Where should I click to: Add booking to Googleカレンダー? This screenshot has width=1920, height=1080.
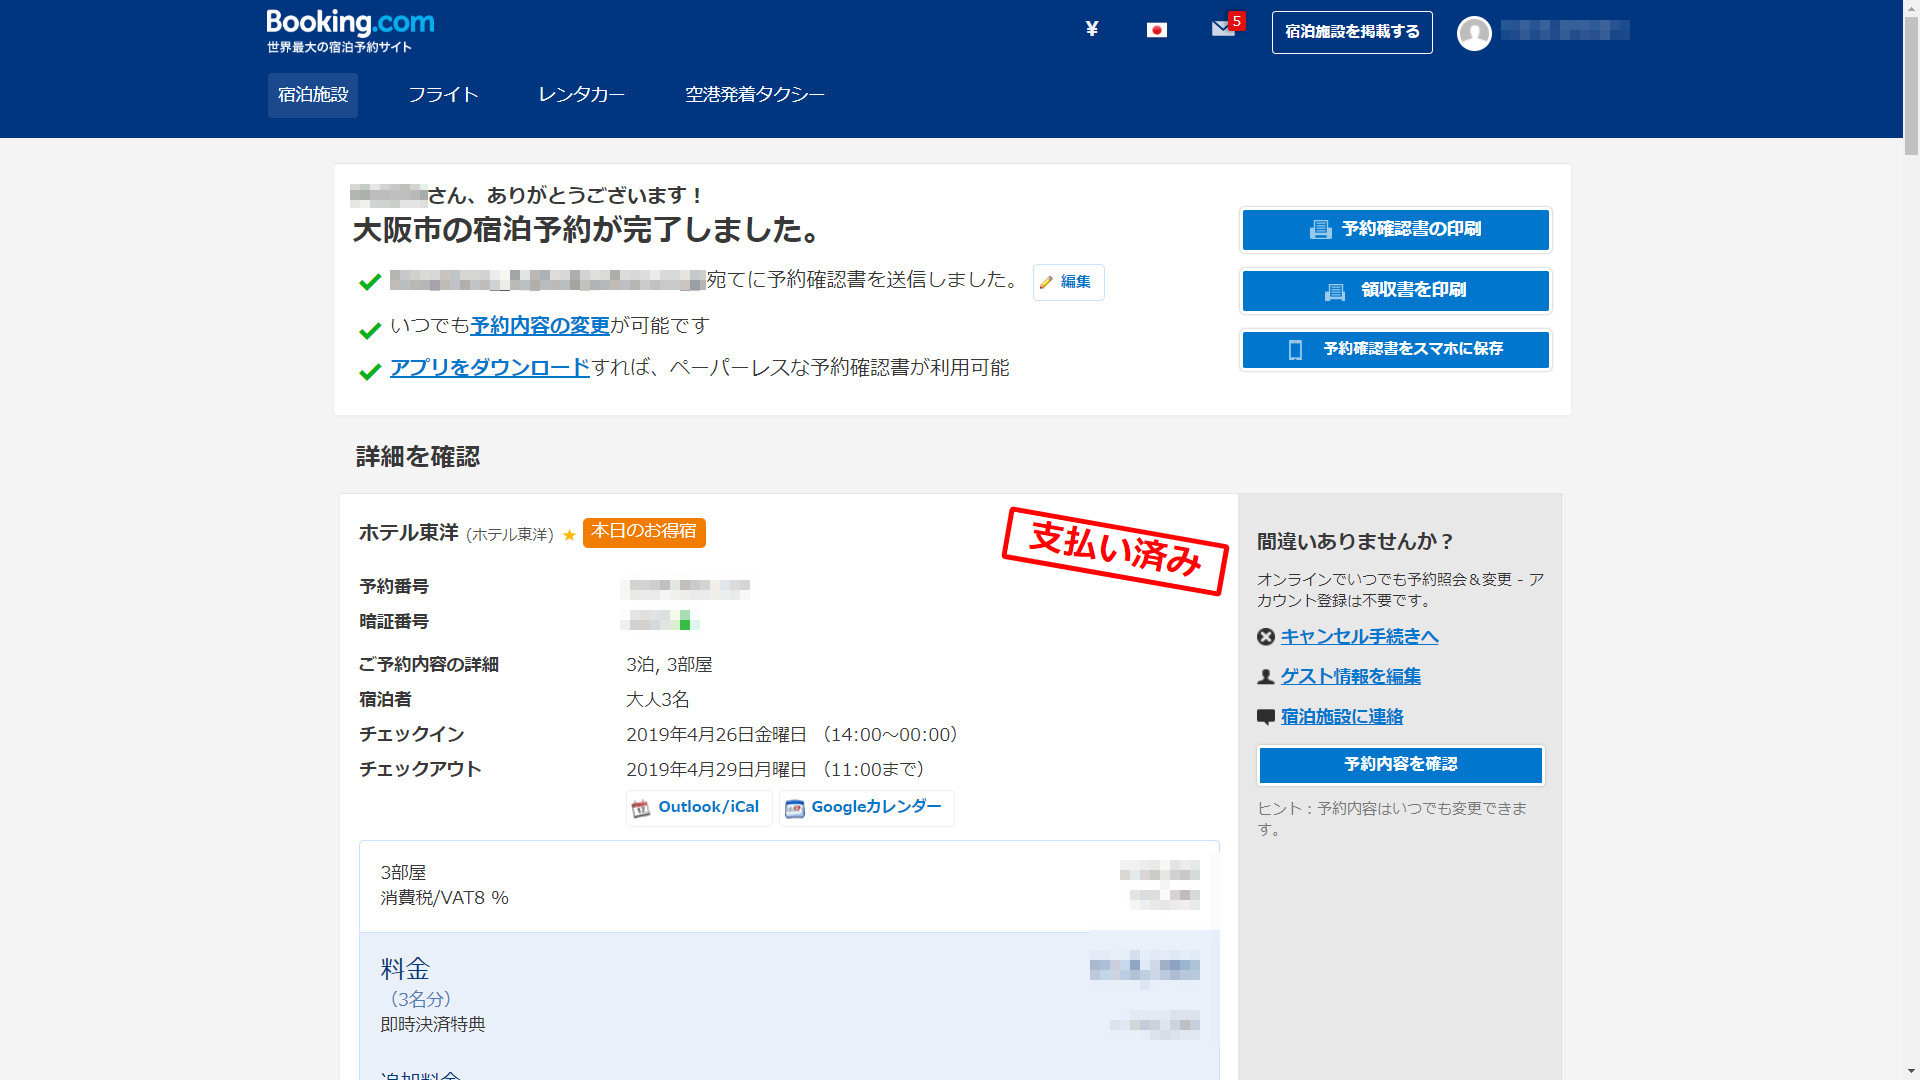pyautogui.click(x=866, y=808)
